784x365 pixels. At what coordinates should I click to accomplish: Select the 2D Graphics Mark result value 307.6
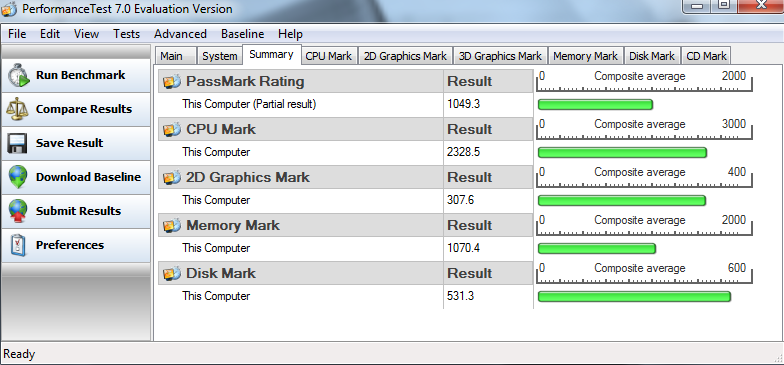(x=460, y=200)
